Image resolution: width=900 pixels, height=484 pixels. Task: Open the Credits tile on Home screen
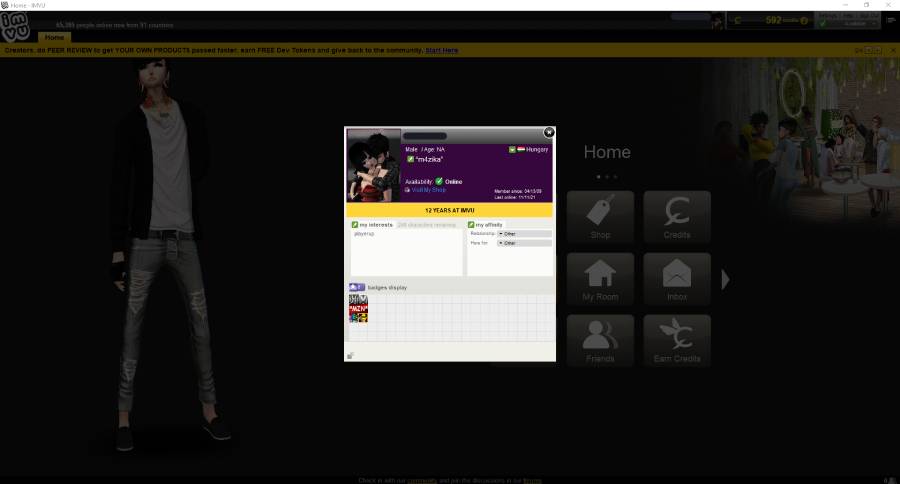[677, 217]
